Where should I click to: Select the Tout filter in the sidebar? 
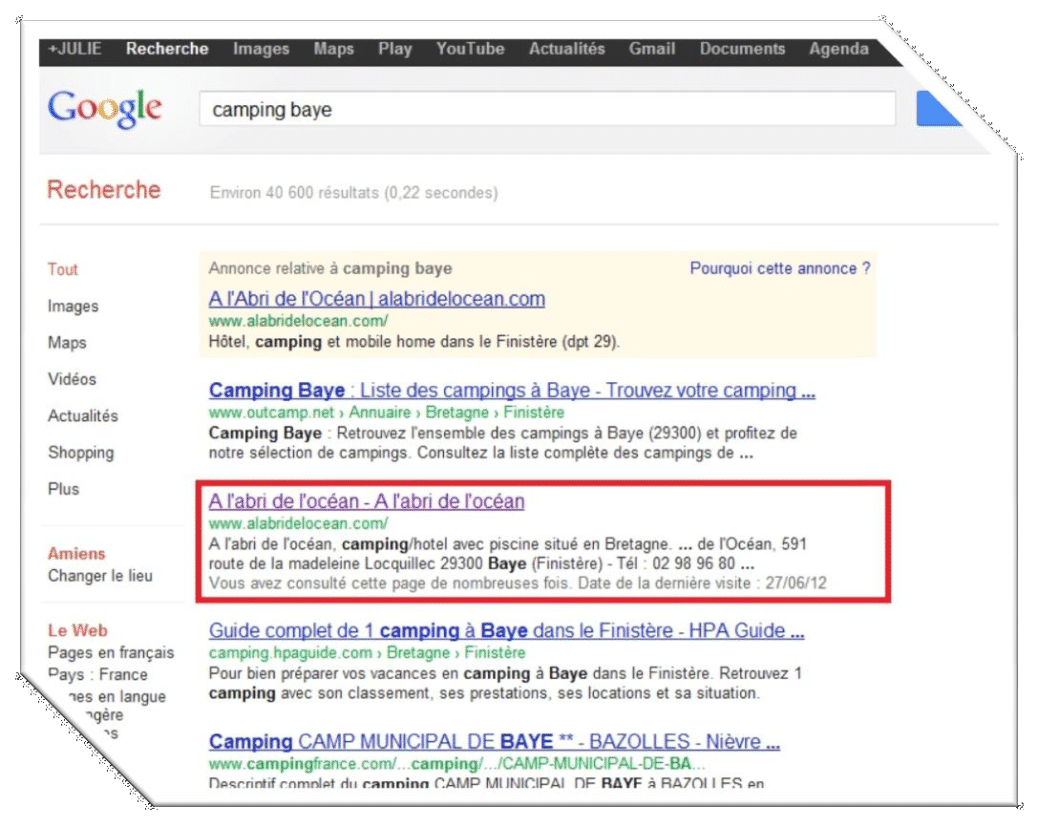click(62, 269)
